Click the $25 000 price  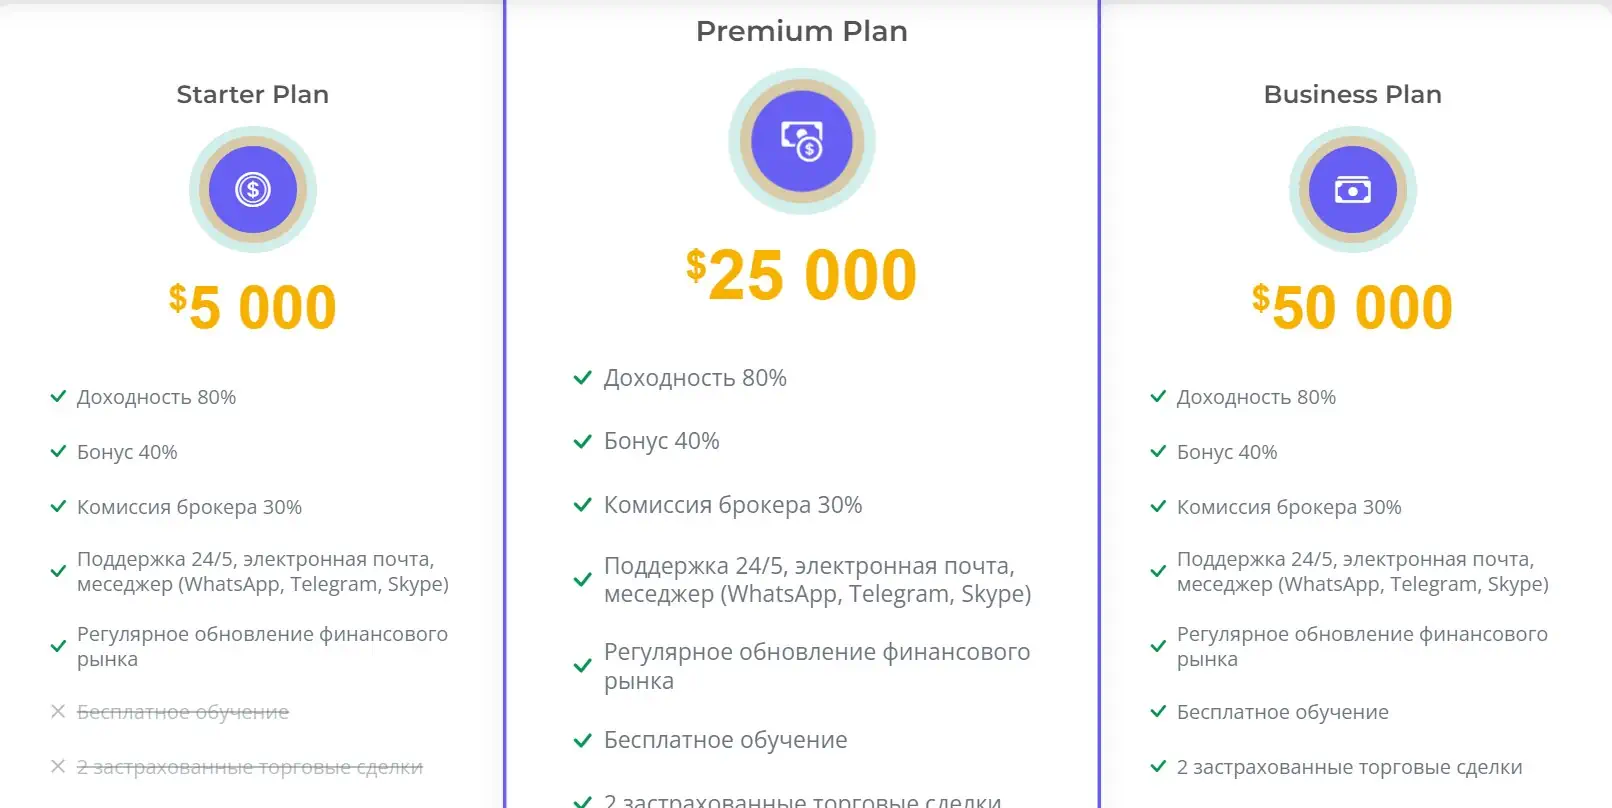tap(802, 274)
